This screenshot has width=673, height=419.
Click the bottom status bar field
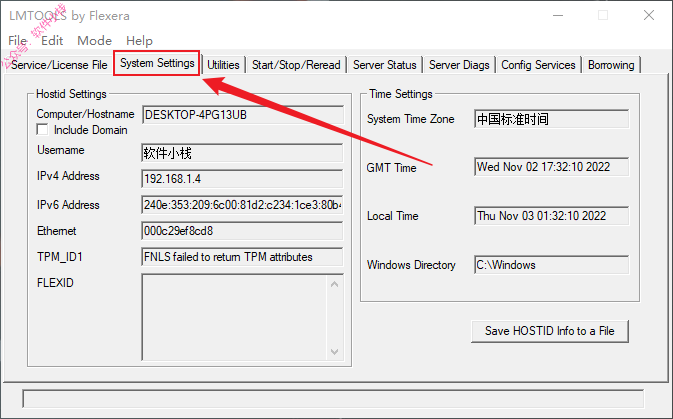(x=333, y=399)
